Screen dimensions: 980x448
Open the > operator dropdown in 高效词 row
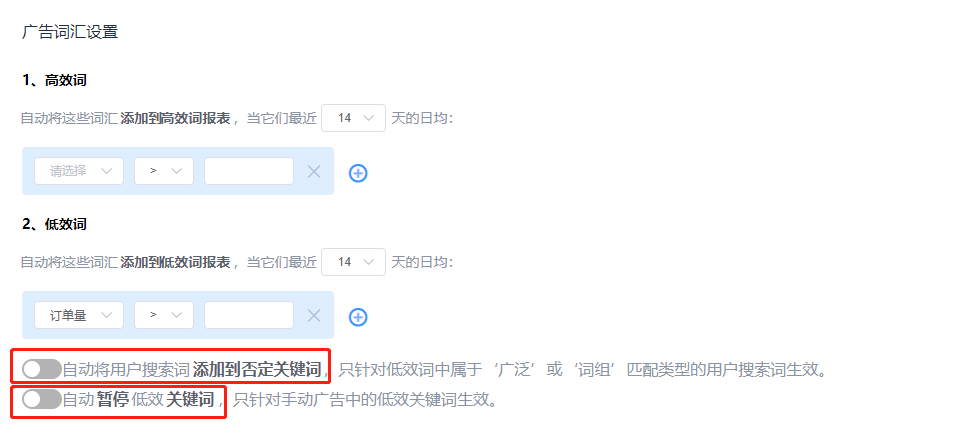click(x=164, y=171)
